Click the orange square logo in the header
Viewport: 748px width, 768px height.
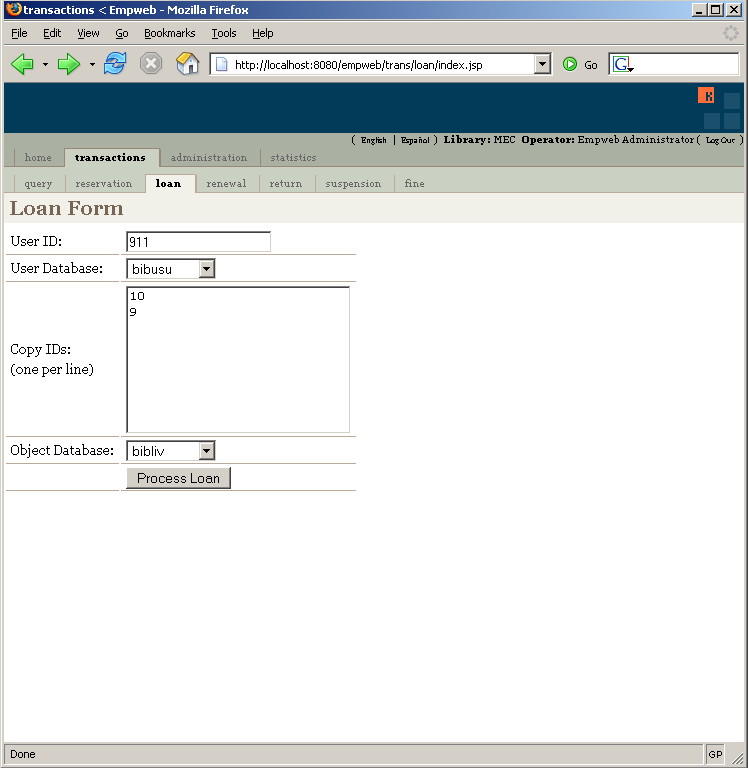(x=706, y=96)
